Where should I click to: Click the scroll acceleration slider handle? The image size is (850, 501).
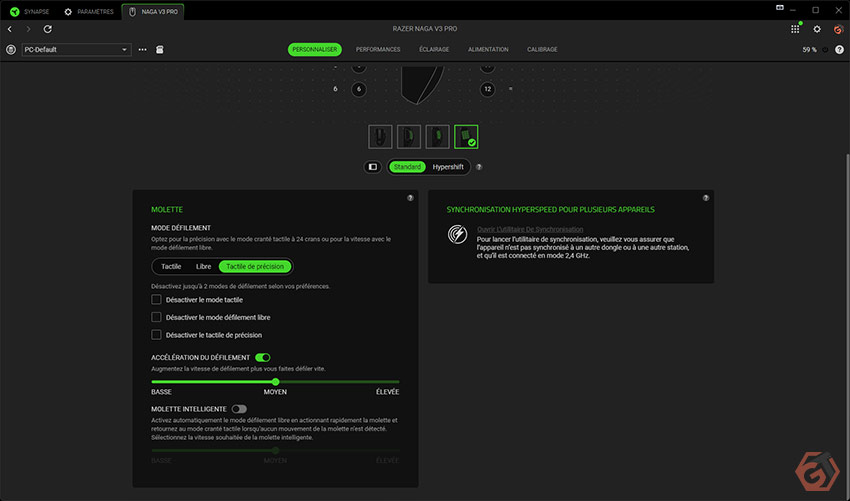(x=275, y=382)
